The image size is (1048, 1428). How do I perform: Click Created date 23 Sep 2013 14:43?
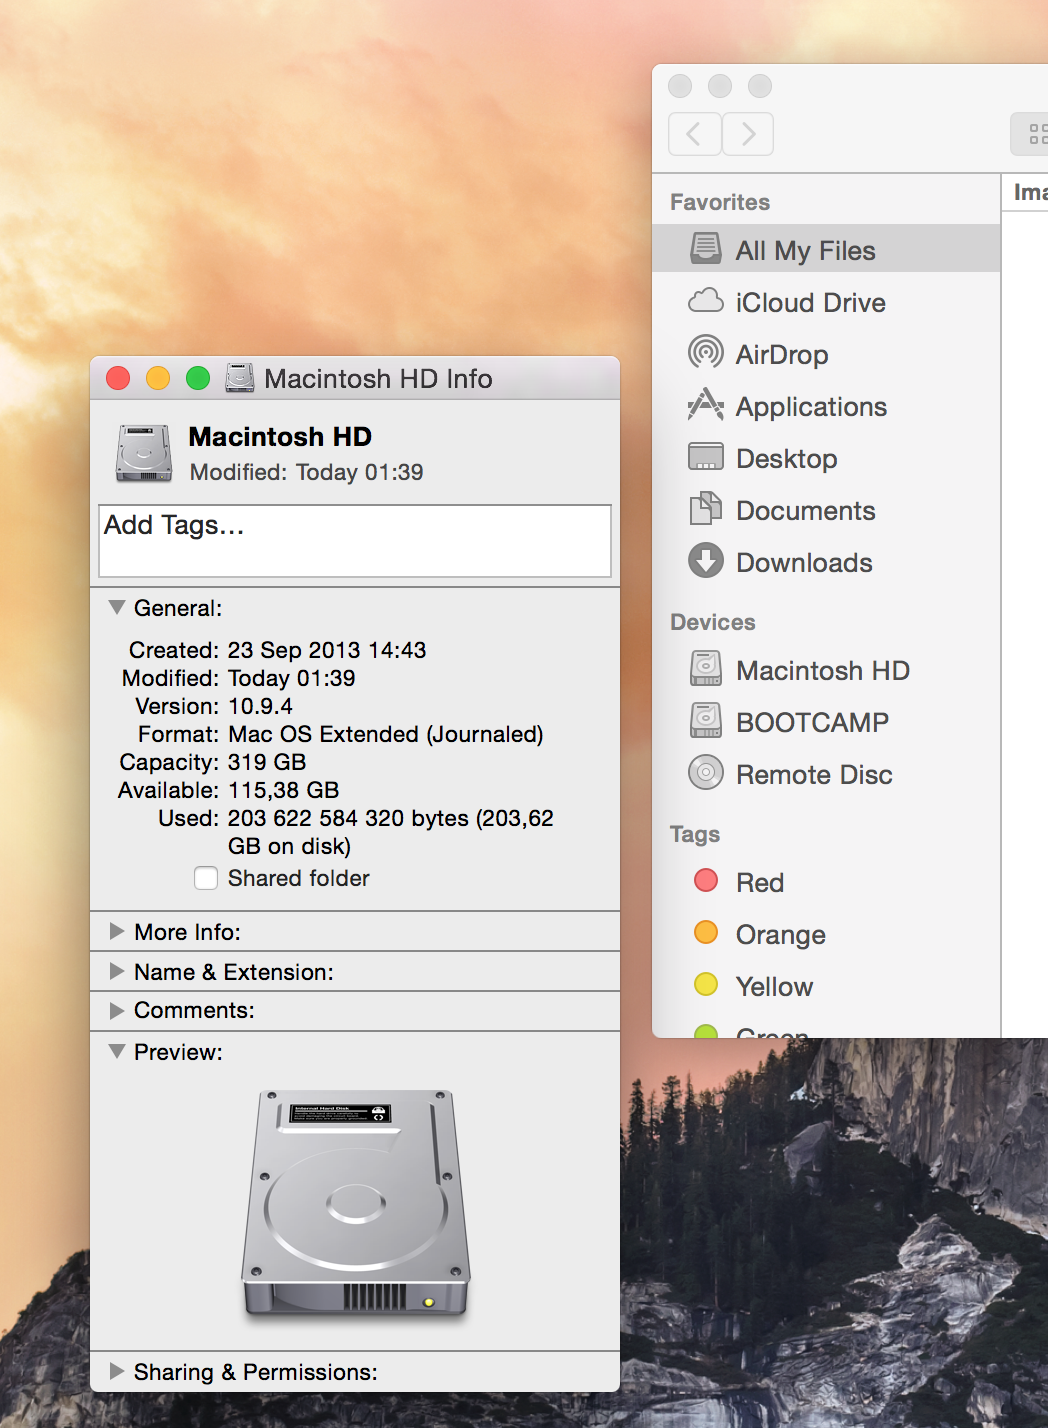[x=327, y=650]
